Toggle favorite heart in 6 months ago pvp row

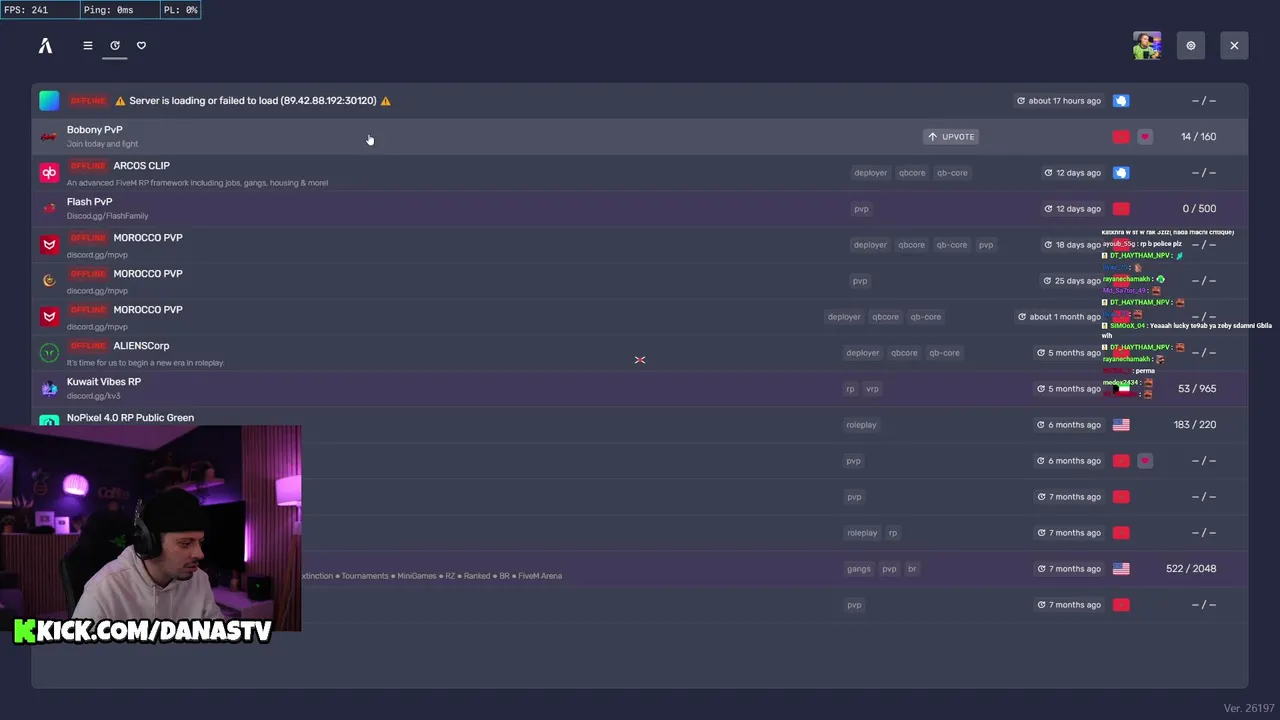(x=1145, y=461)
